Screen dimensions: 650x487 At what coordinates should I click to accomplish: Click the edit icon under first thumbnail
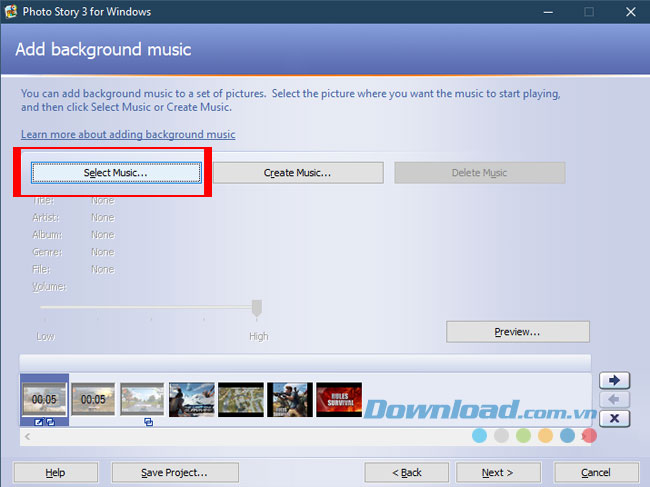[x=39, y=422]
